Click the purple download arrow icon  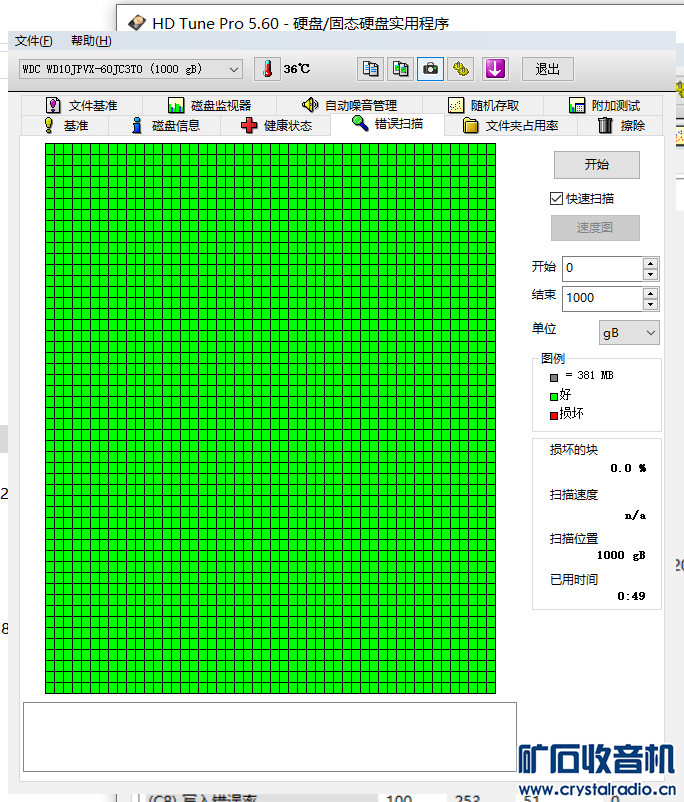pyautogui.click(x=495, y=69)
